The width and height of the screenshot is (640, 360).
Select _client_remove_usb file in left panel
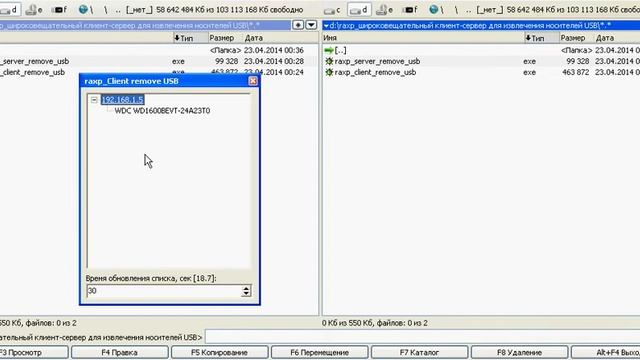pos(33,72)
